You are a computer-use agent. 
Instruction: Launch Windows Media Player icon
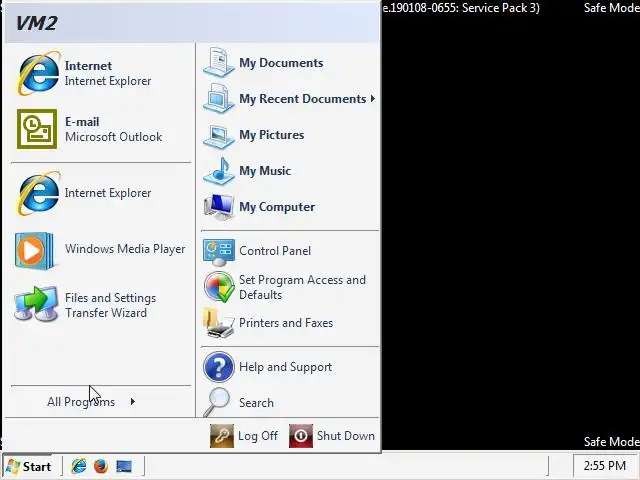(34, 251)
